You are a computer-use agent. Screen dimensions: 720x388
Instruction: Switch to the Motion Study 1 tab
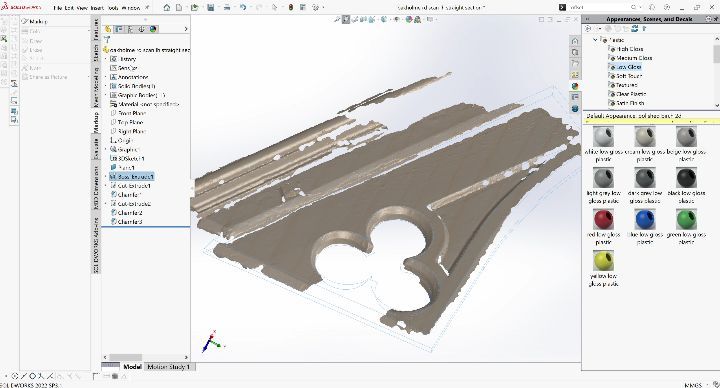pyautogui.click(x=169, y=367)
